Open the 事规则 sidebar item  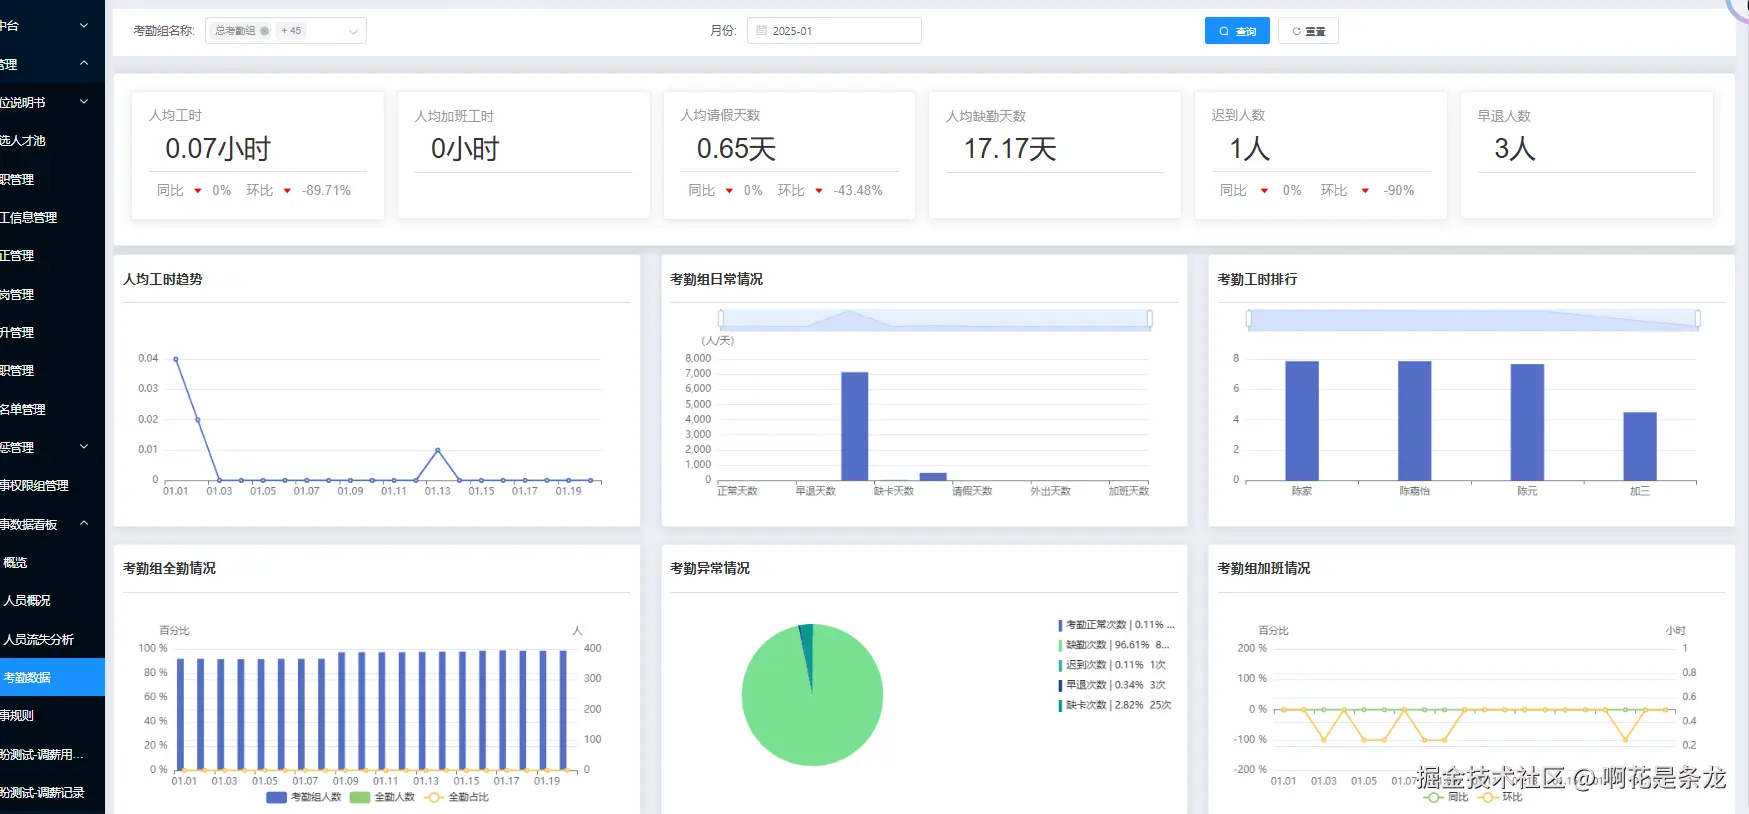(52, 715)
